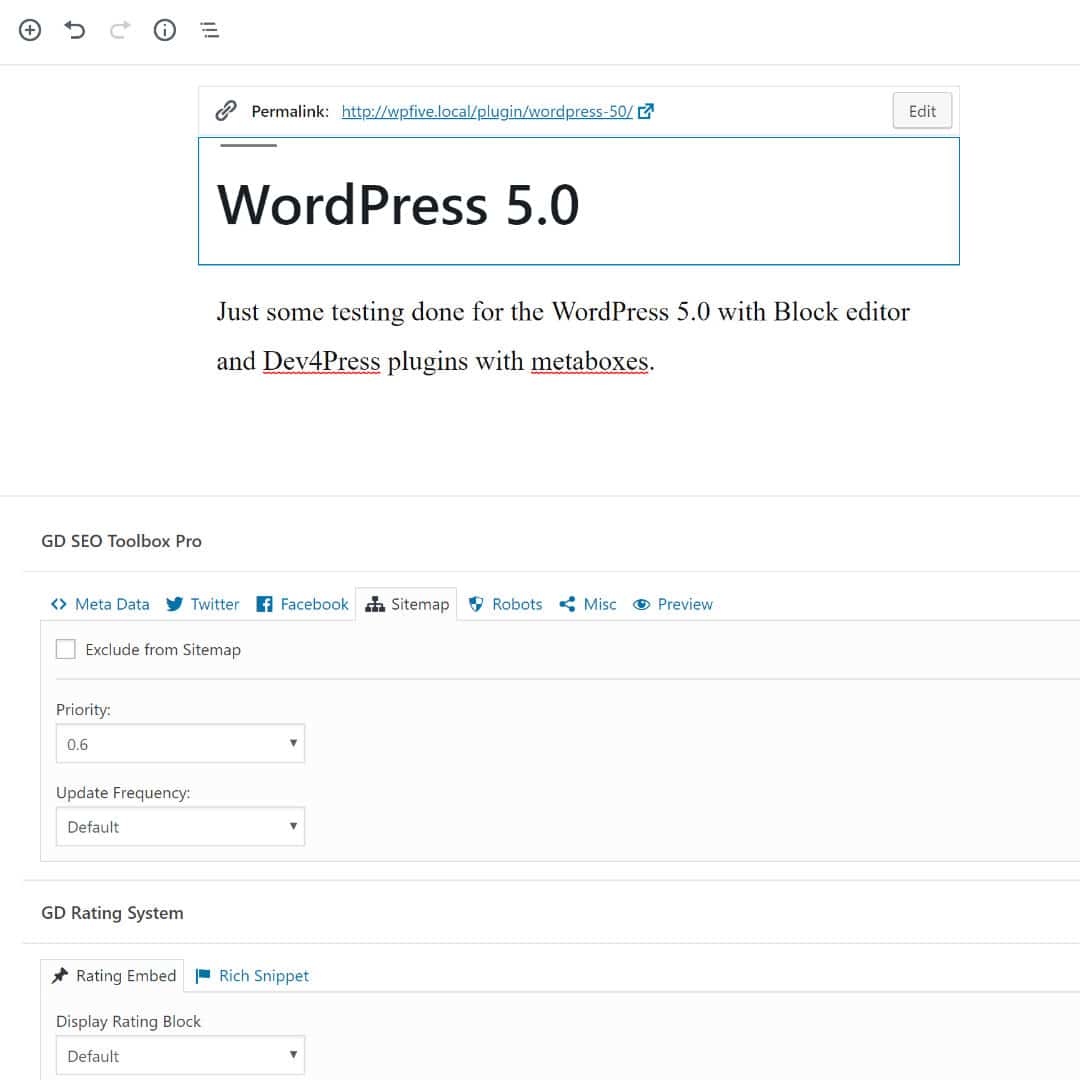The image size is (1080, 1080).
Task: Click the Update Frequency: label
Action: pyautogui.click(x=123, y=793)
